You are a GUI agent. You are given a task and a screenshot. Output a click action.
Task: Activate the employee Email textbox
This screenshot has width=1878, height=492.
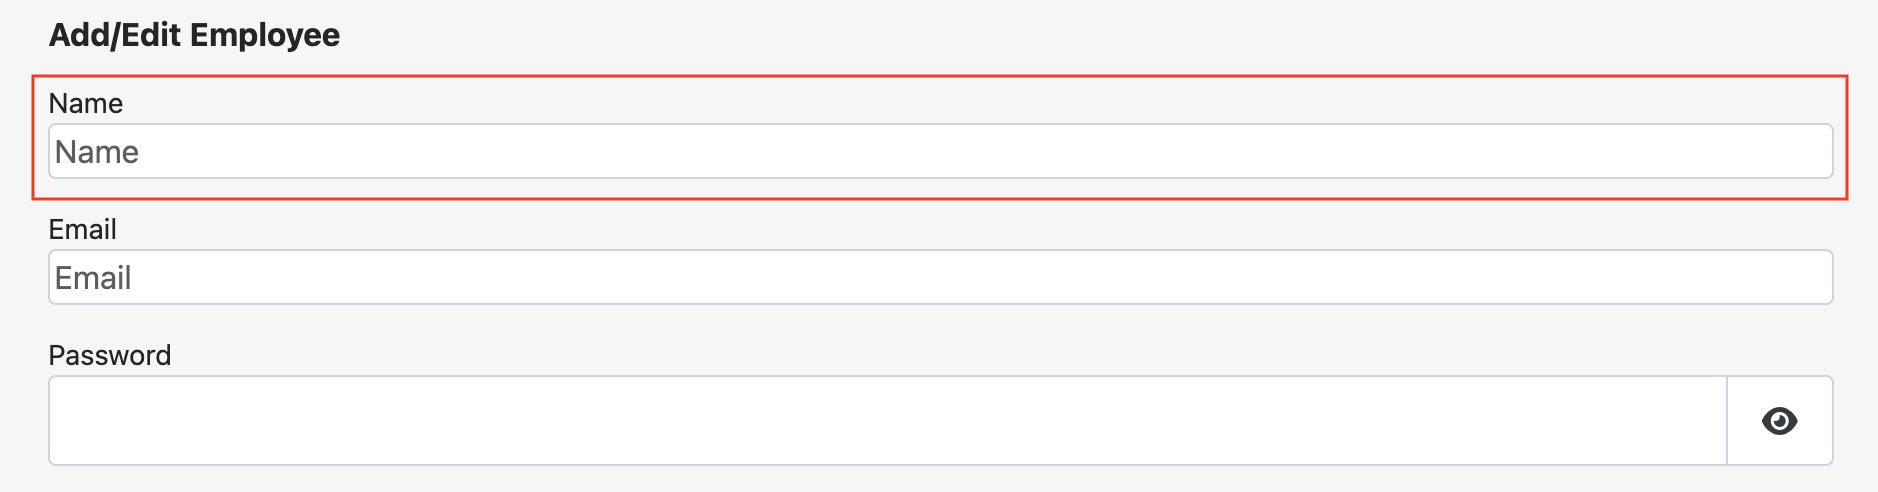pyautogui.click(x=940, y=278)
